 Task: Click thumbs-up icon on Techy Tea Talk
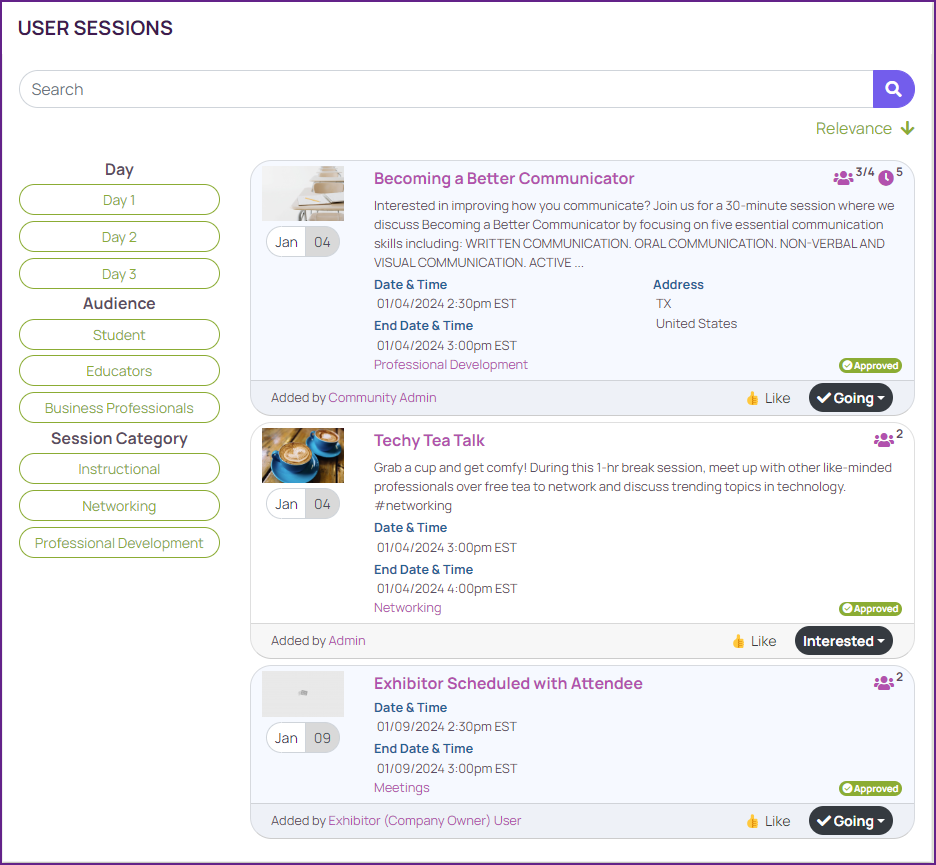738,641
